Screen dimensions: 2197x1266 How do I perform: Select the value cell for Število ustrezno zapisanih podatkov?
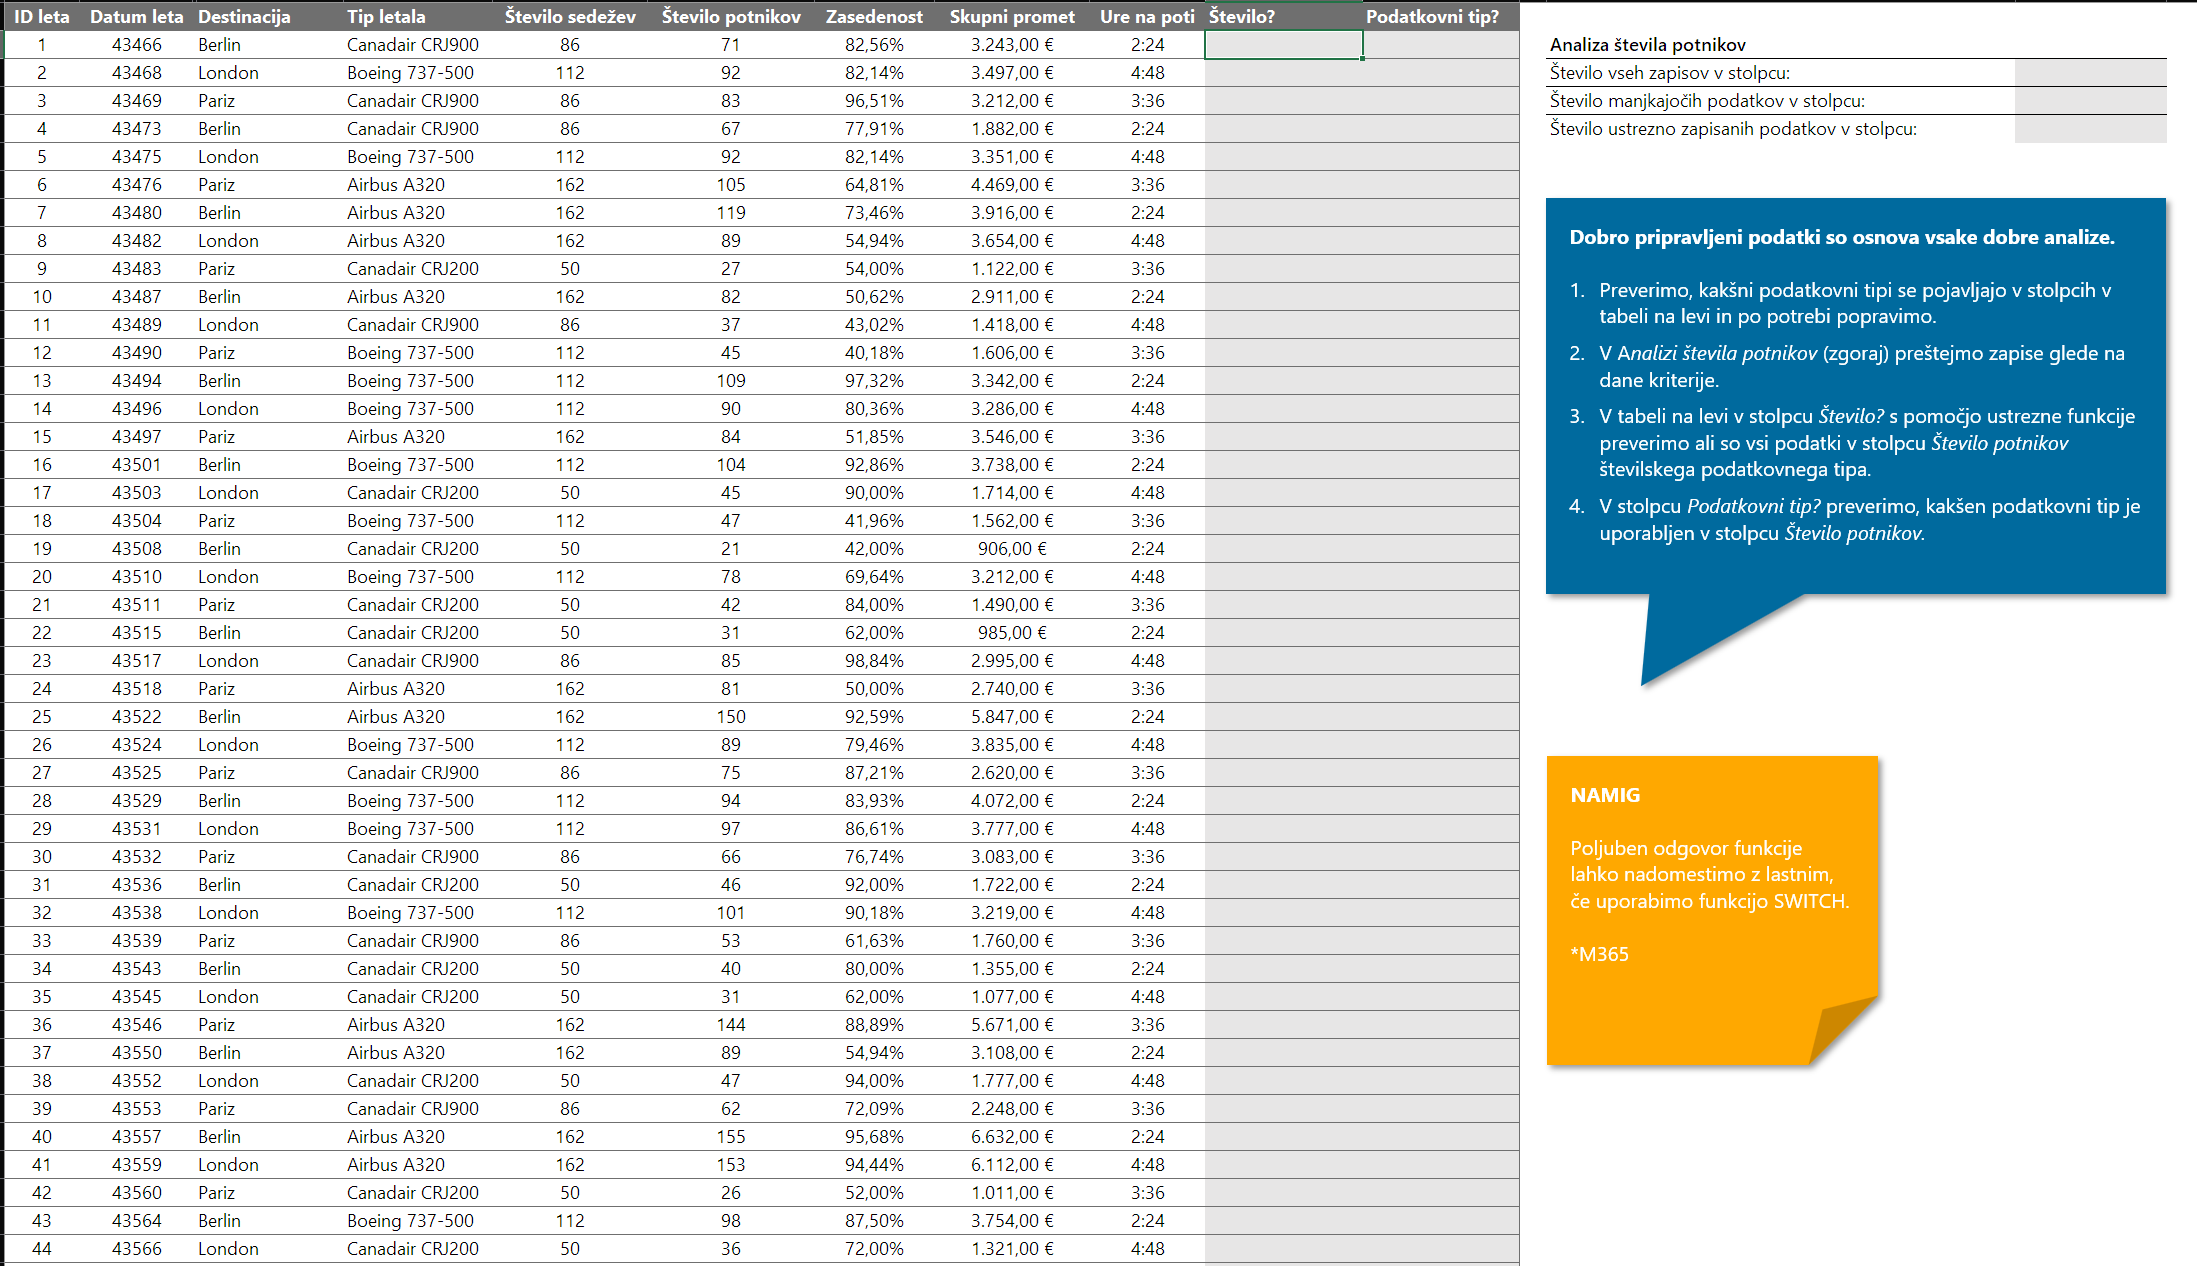coord(2090,129)
